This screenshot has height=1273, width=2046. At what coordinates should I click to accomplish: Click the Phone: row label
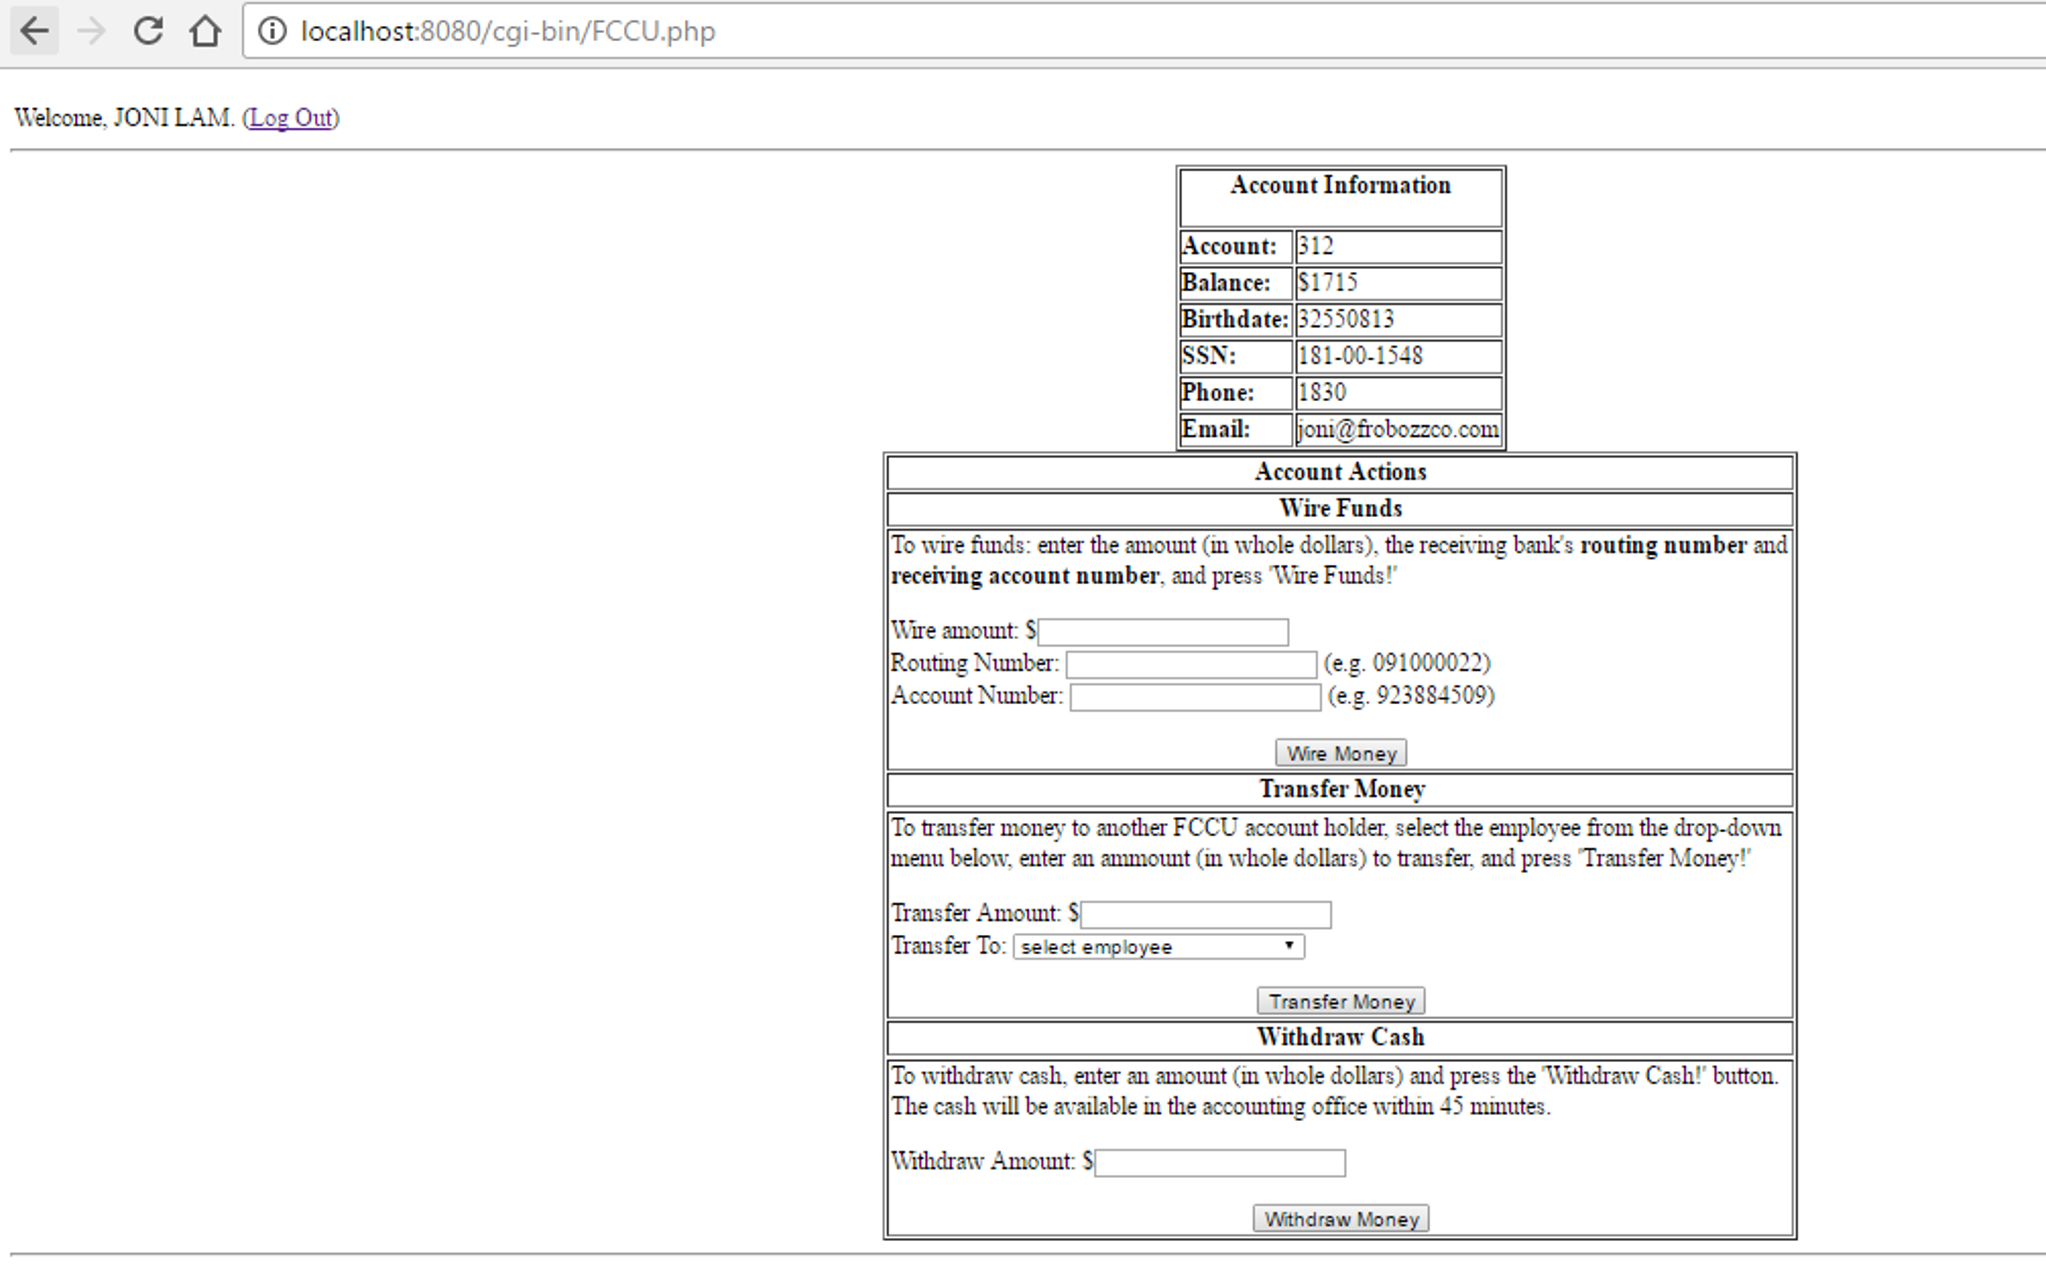pos(1217,392)
